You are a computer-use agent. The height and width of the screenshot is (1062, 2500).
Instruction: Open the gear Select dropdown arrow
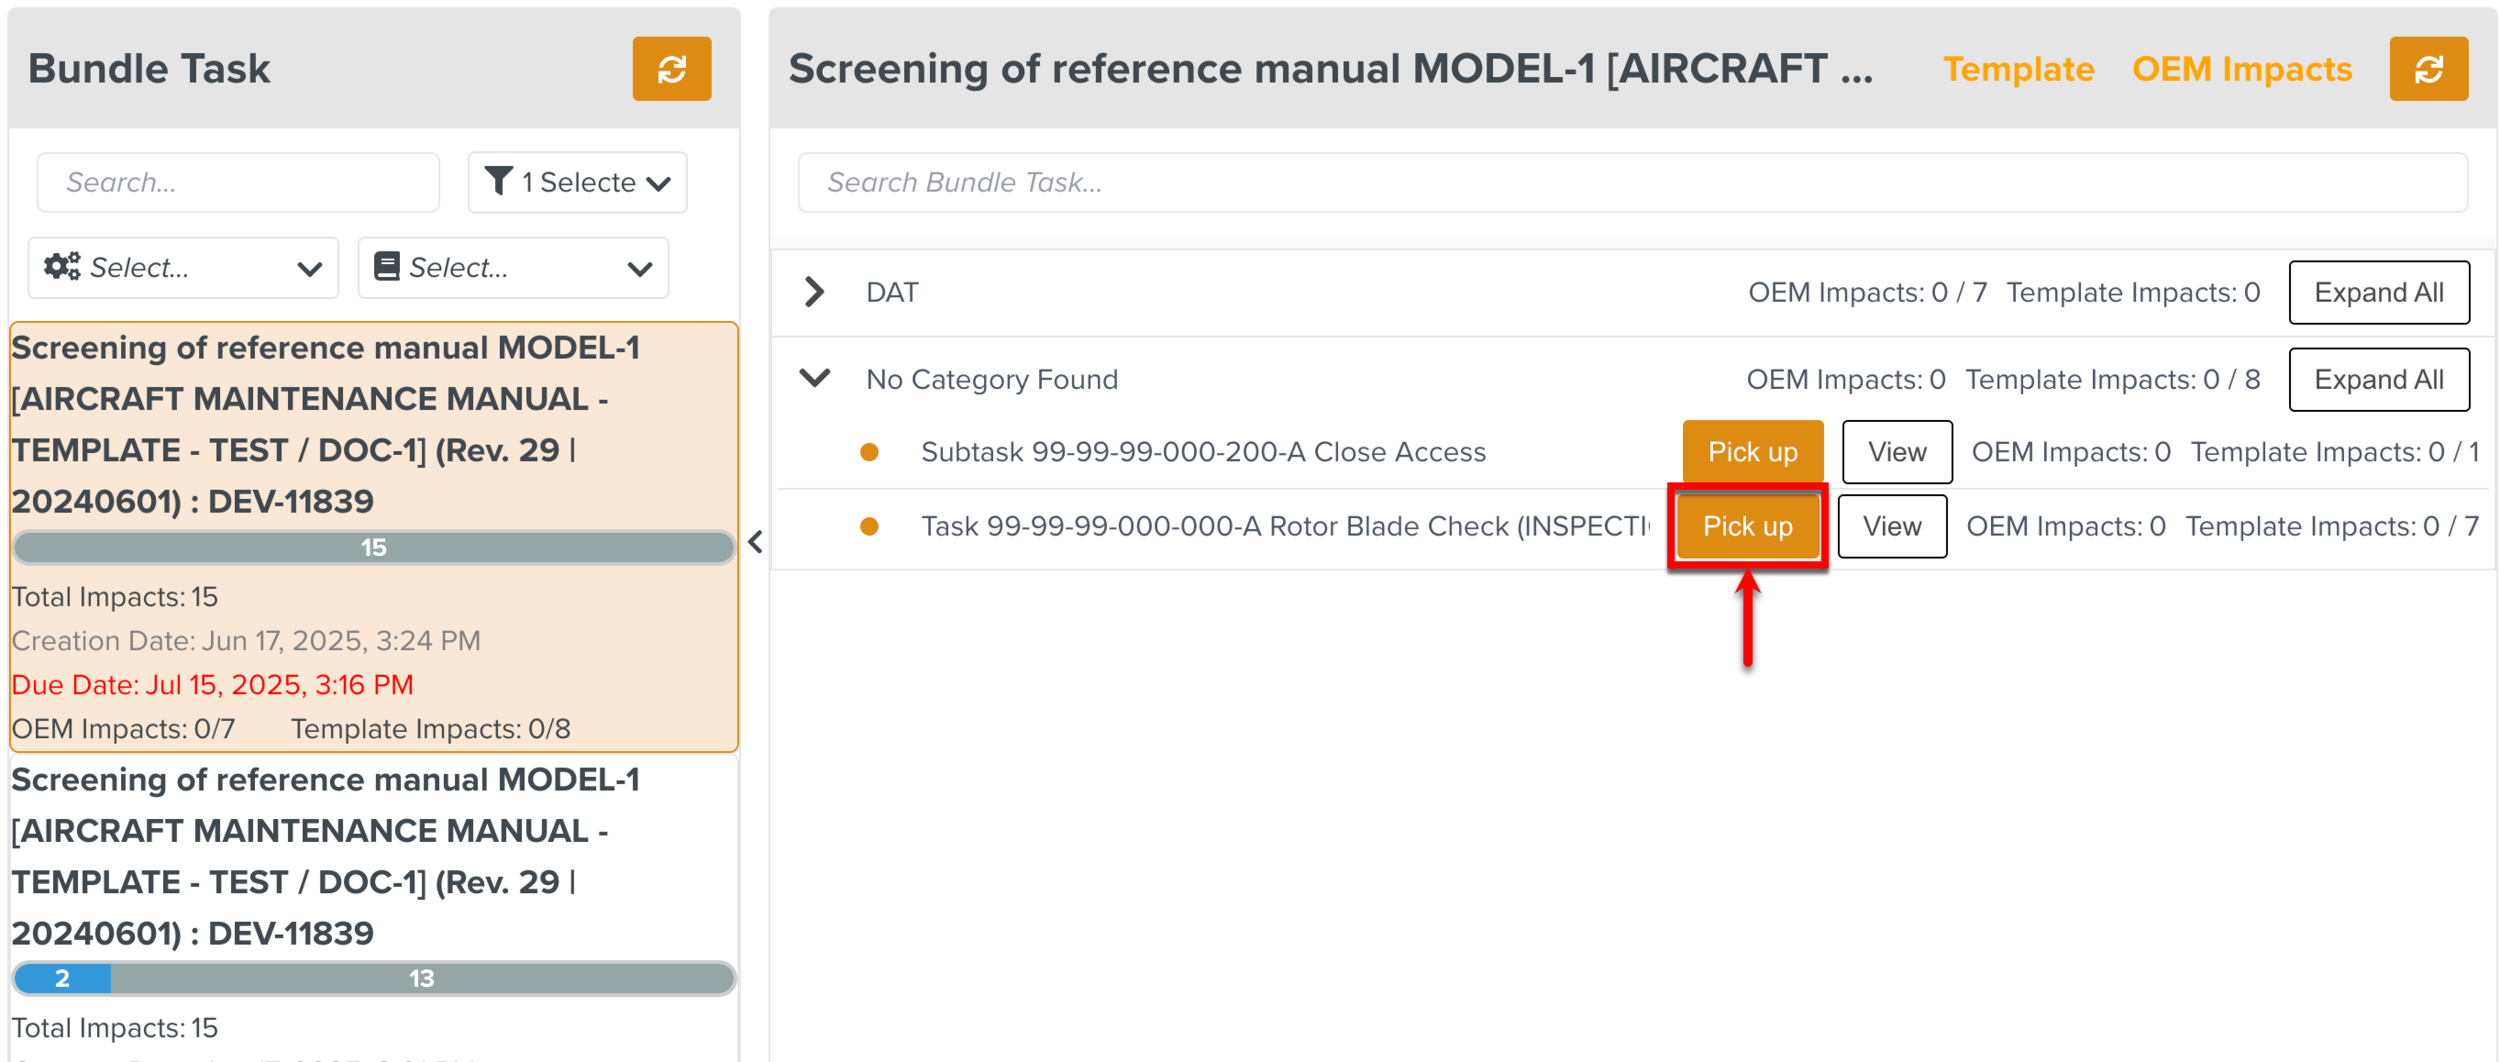[310, 268]
